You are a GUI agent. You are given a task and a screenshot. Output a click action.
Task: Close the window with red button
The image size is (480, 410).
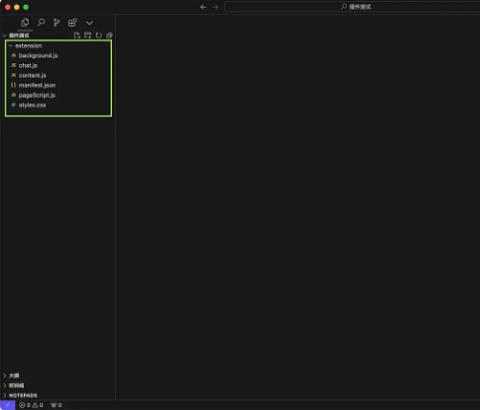click(8, 7)
